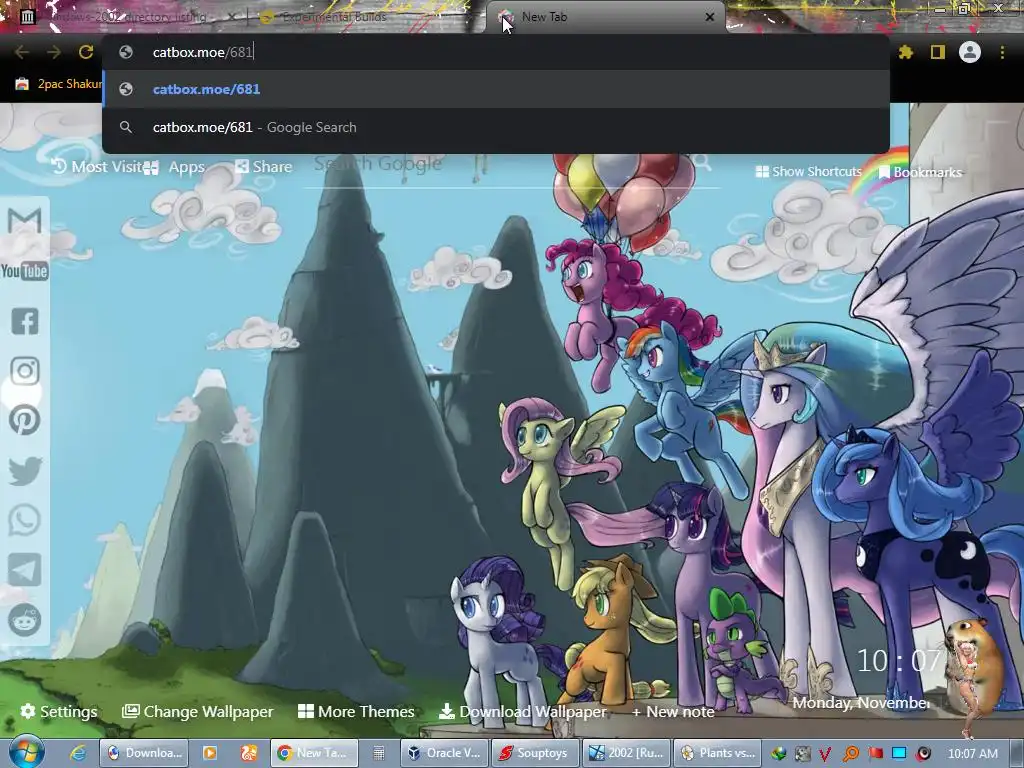Open the Downloa... taskbar window
The width and height of the screenshot is (1024, 768).
pos(144,753)
